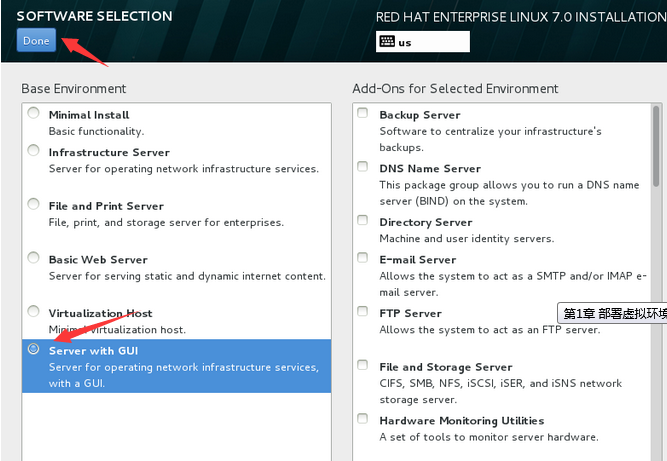Click the 'Backup Server' label
The width and height of the screenshot is (667, 461).
pyautogui.click(x=420, y=115)
